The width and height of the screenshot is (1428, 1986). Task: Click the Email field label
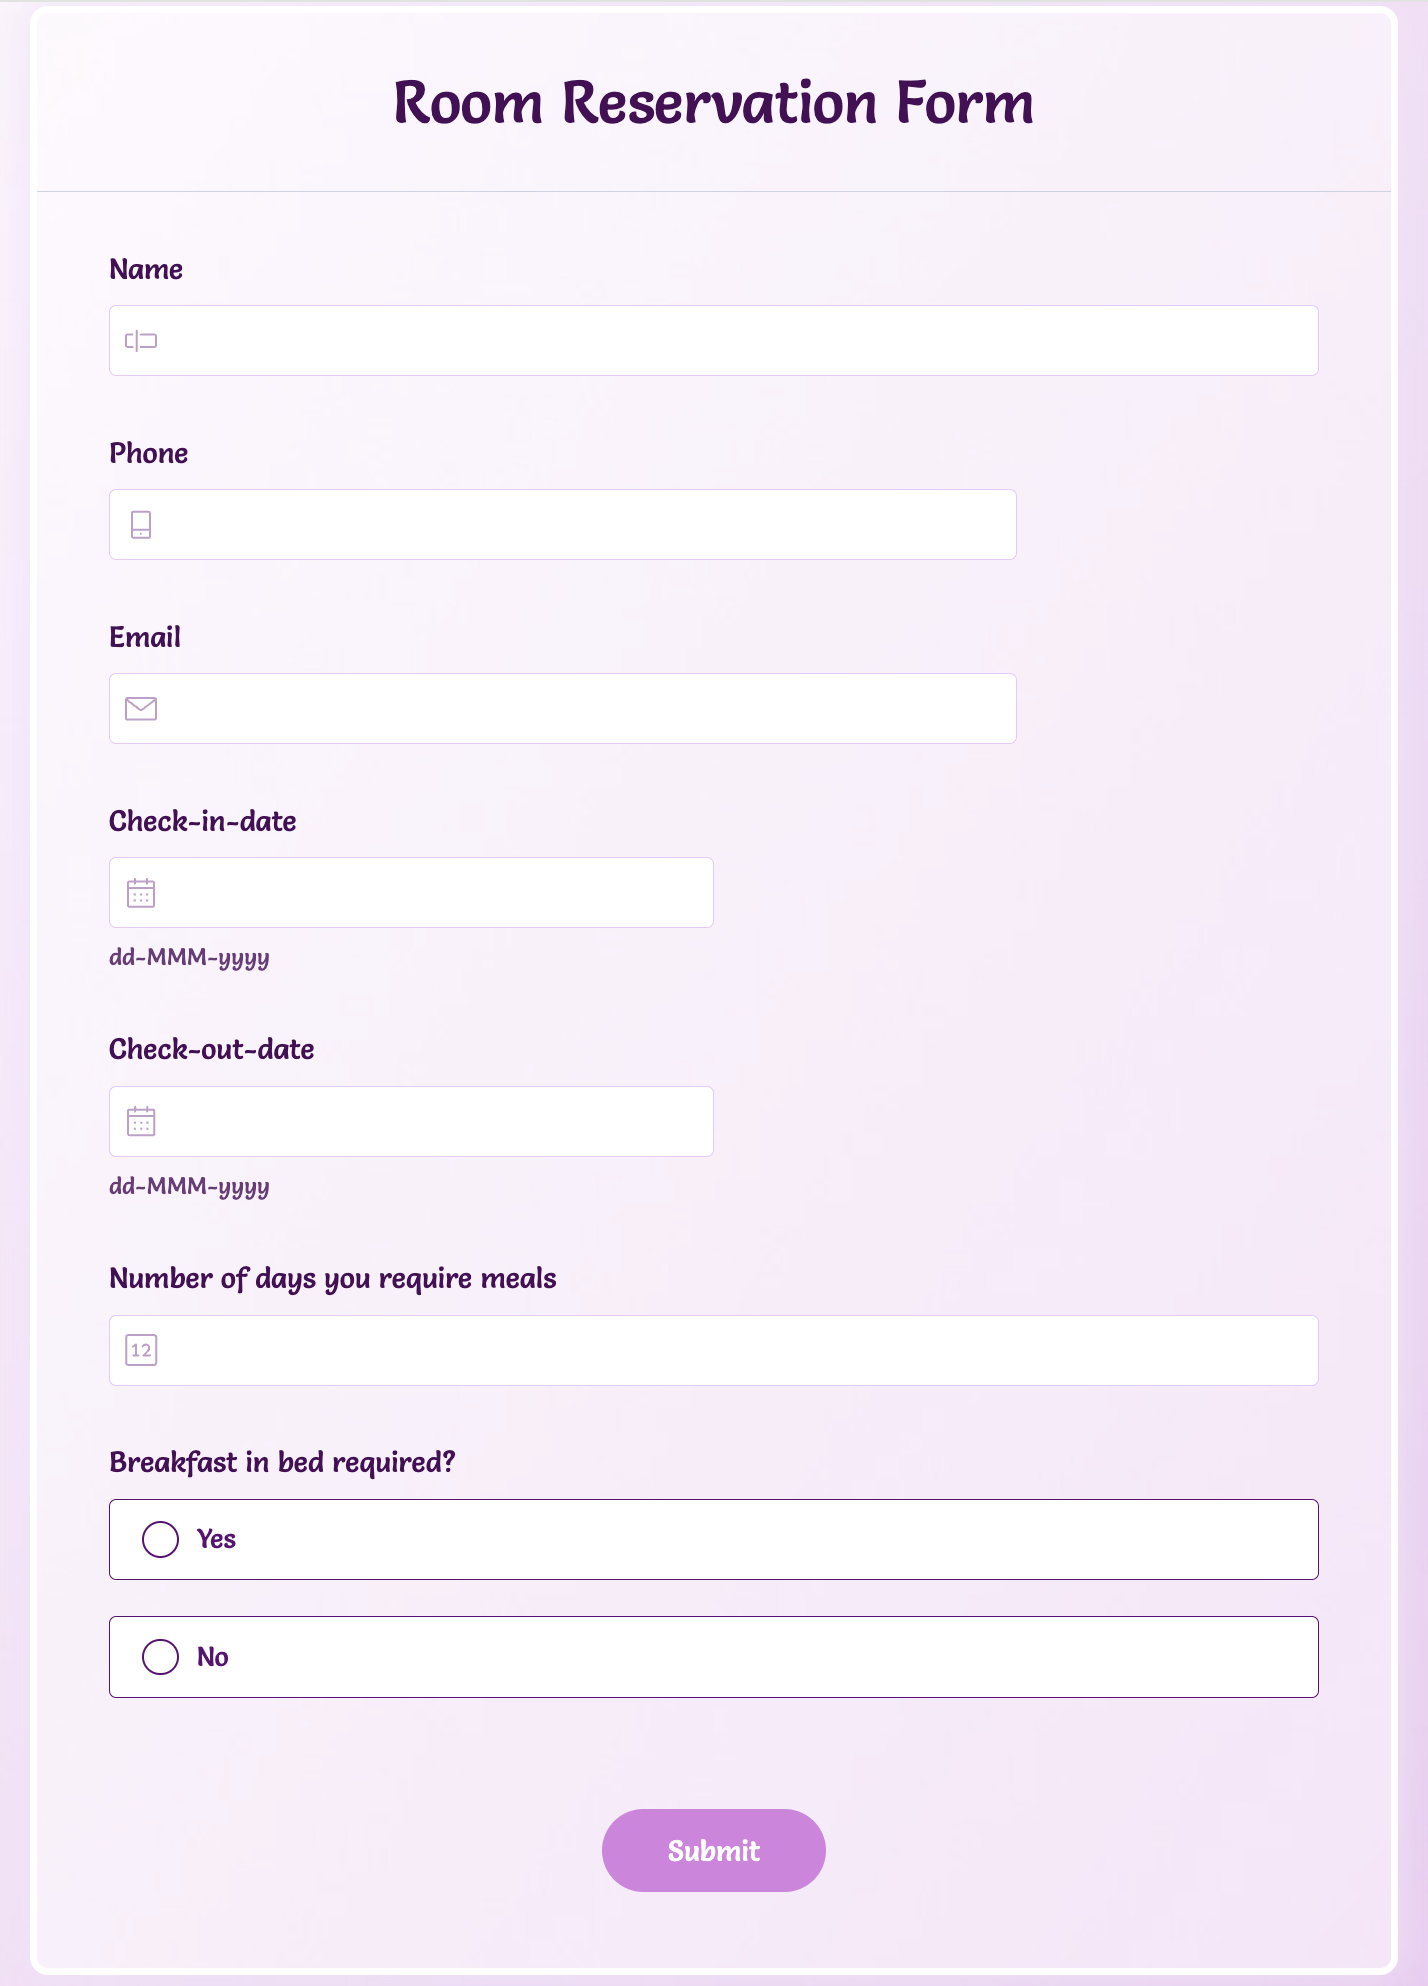coord(145,637)
